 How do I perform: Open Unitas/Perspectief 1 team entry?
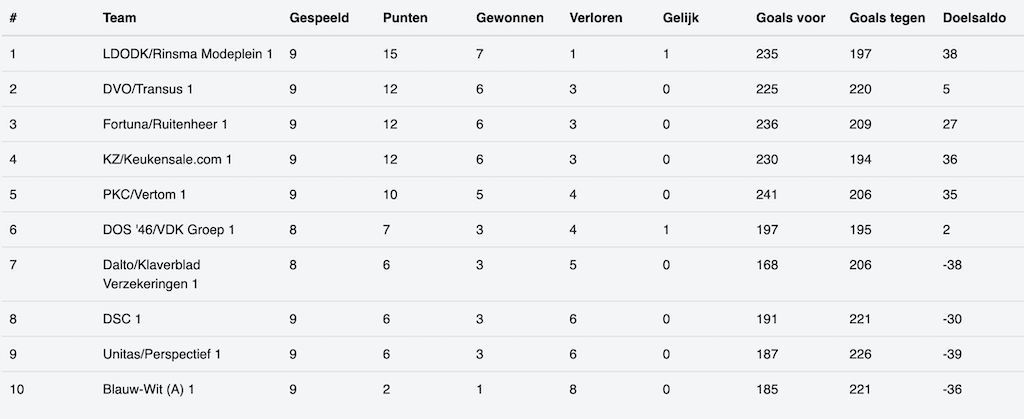click(x=162, y=354)
